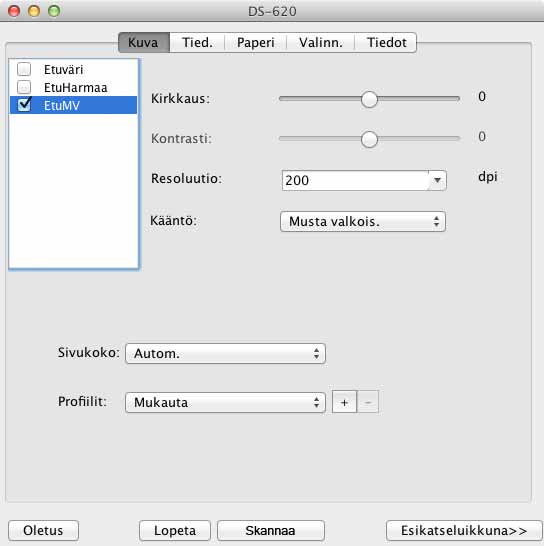
Task: Select the EtuMV row label
Action: [62, 106]
